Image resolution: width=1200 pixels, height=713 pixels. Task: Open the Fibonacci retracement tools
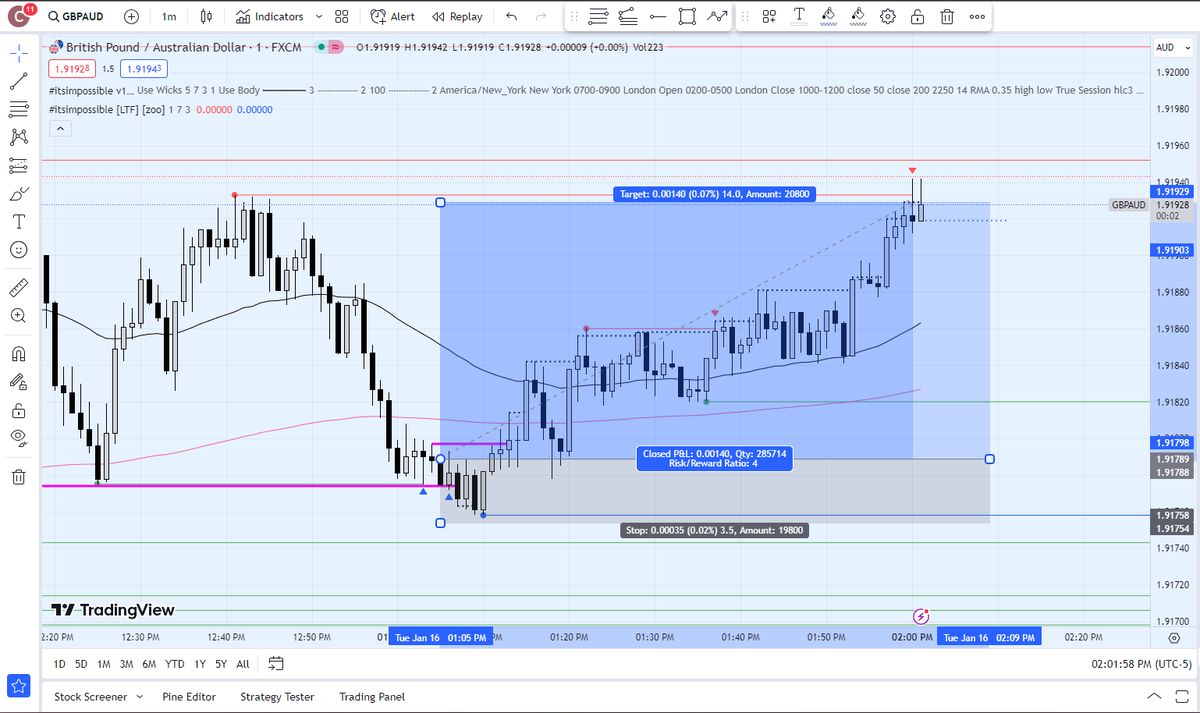pos(18,108)
